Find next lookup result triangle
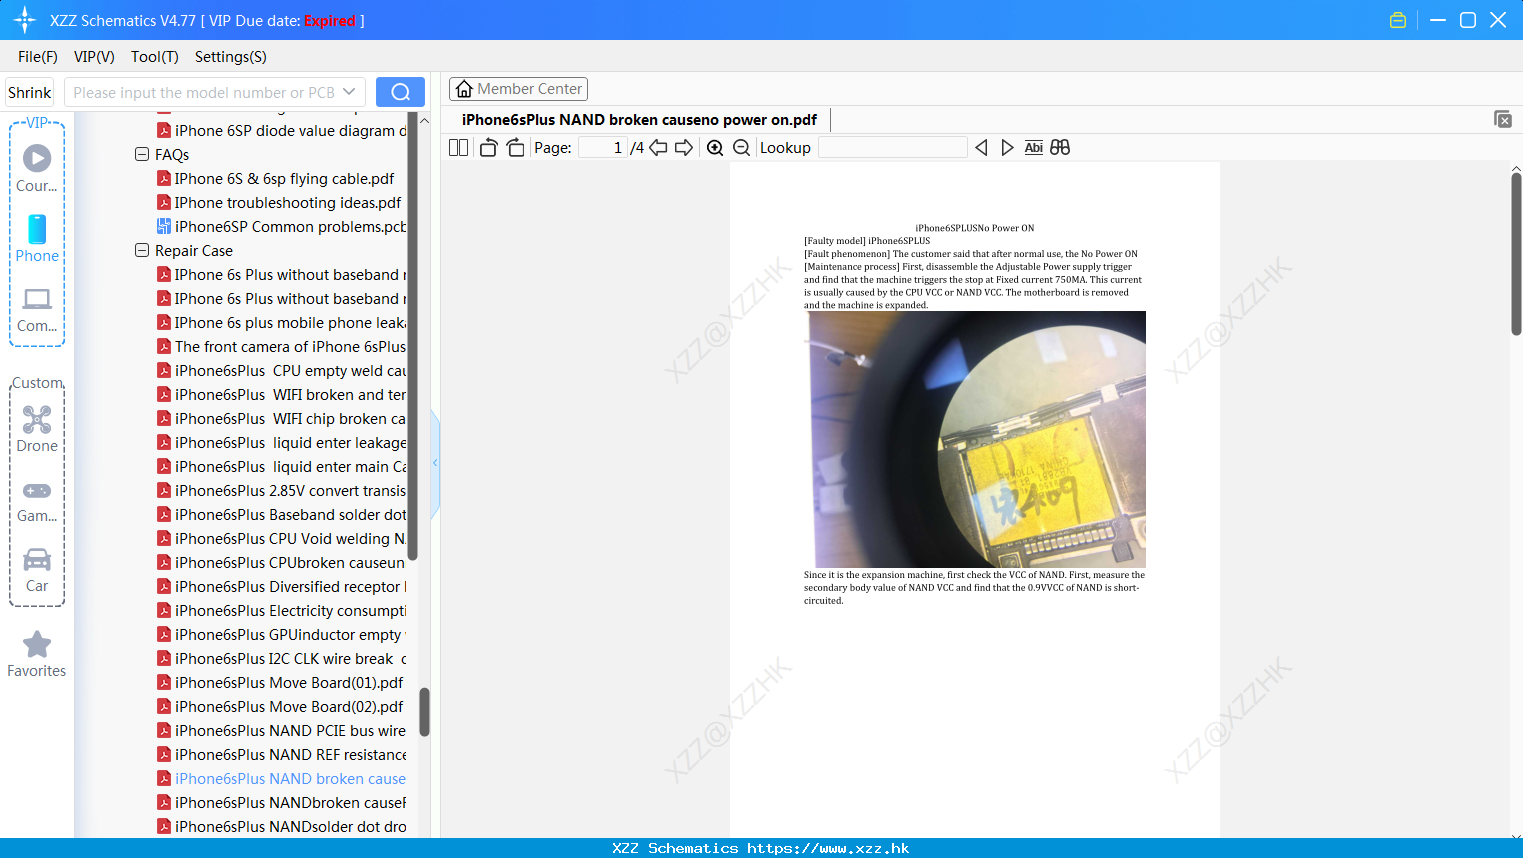The width and height of the screenshot is (1523, 858). (x=1007, y=147)
